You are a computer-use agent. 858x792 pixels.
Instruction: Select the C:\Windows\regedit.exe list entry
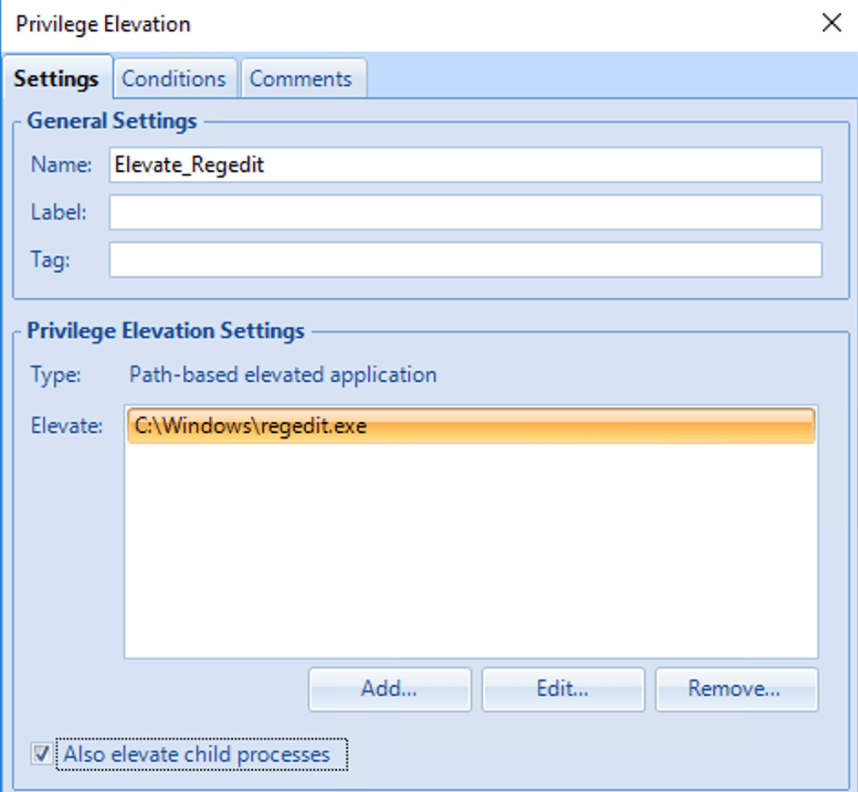coord(470,427)
